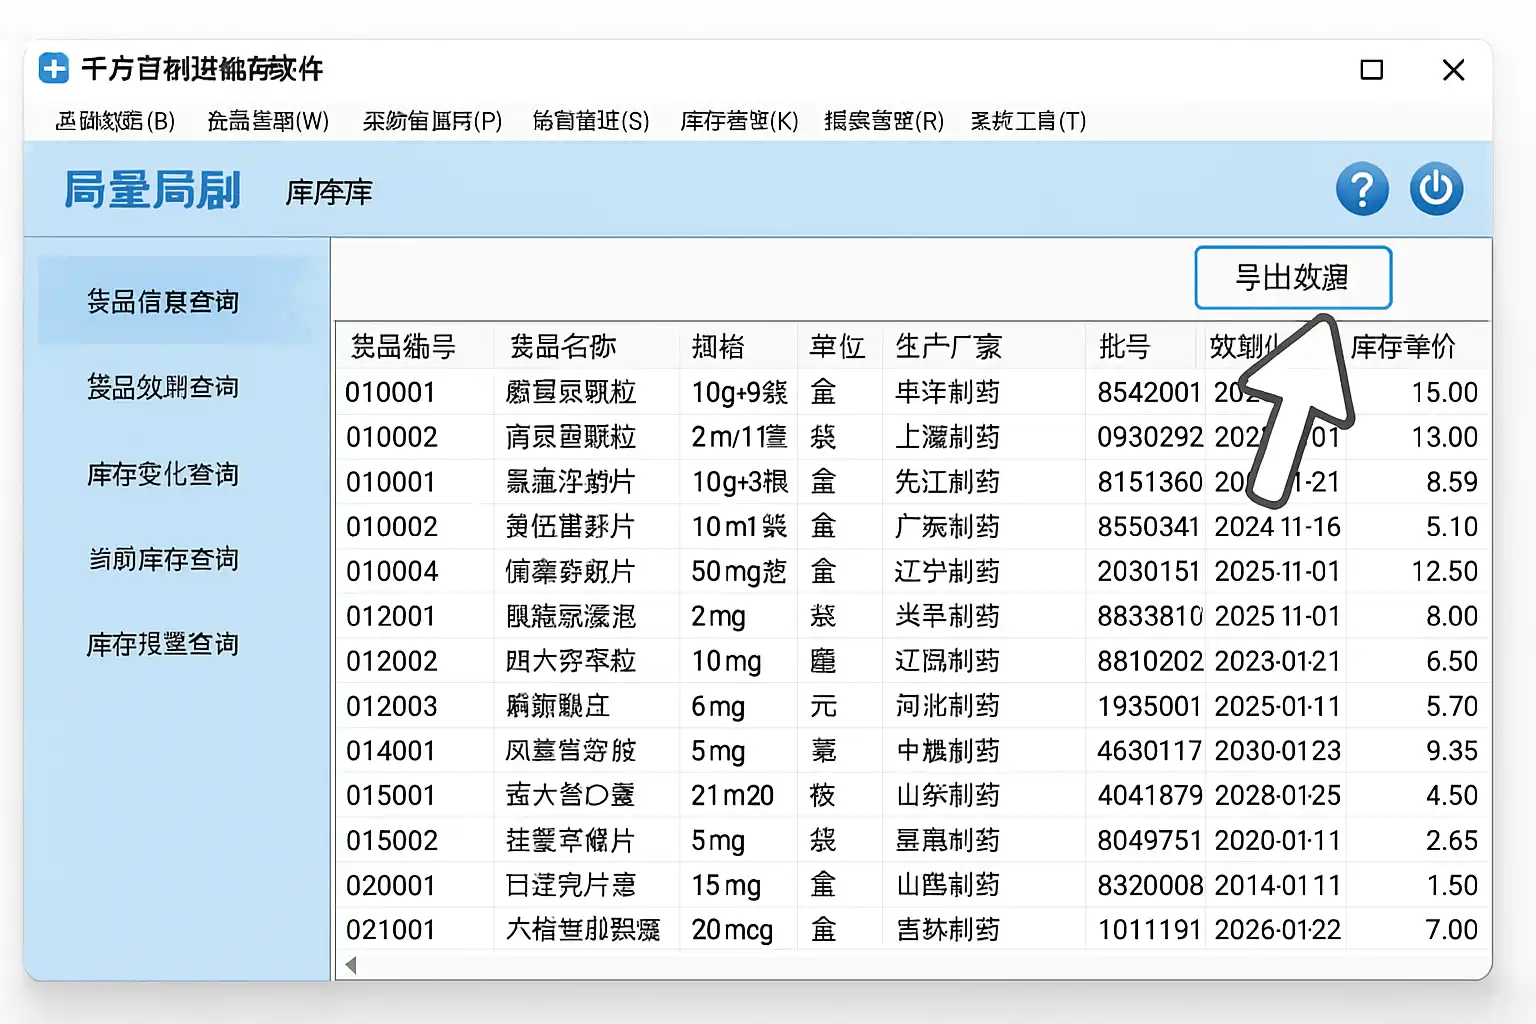
Task: Open the menu with shortcut (T)
Action: click(x=1028, y=121)
